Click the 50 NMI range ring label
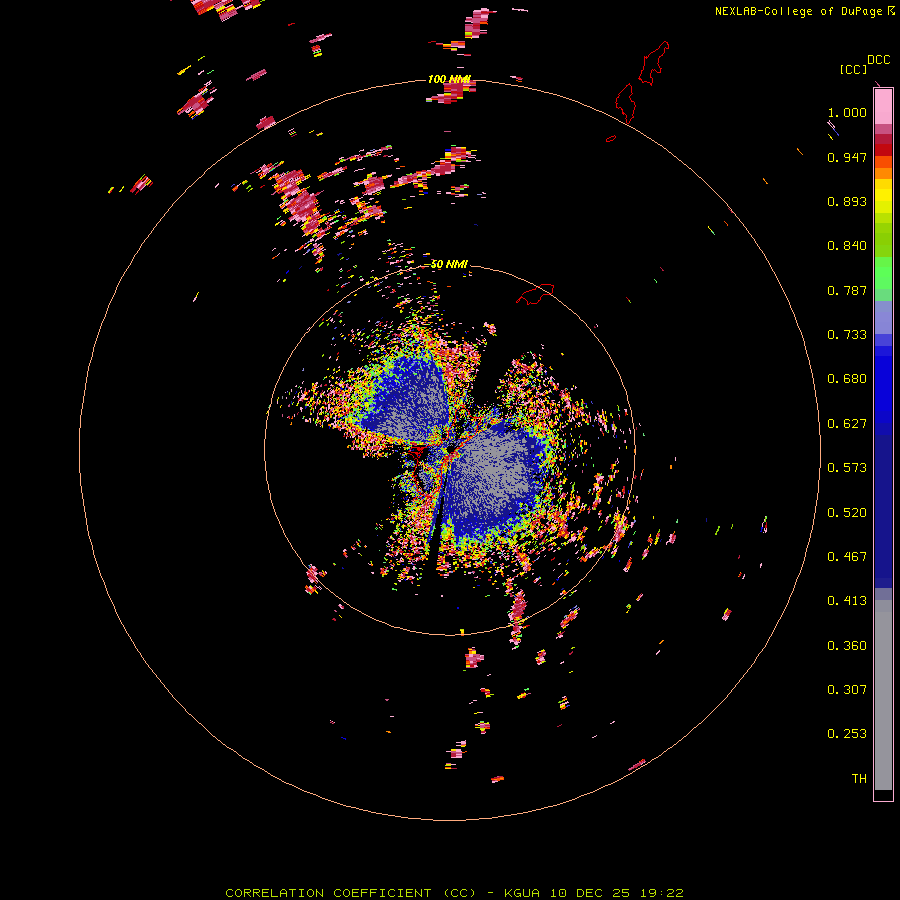Viewport: 900px width, 900px height. 449,265
